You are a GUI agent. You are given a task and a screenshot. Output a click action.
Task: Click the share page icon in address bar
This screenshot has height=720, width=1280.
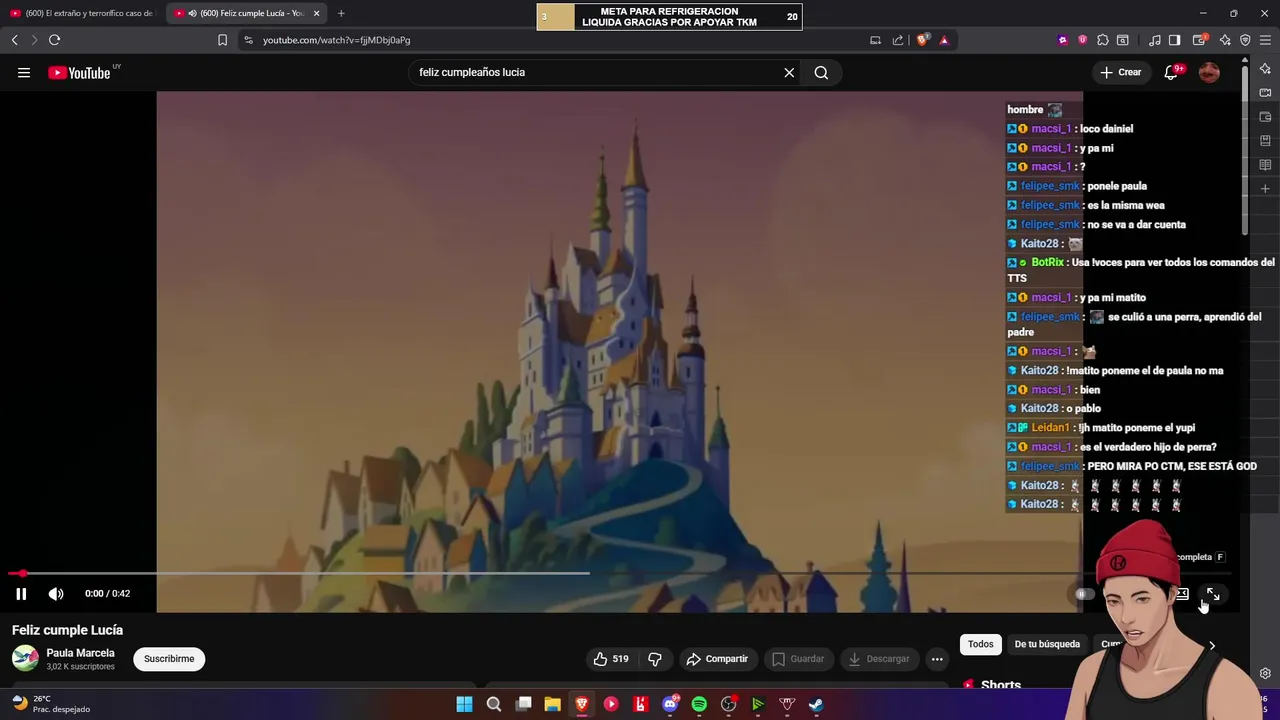click(898, 40)
